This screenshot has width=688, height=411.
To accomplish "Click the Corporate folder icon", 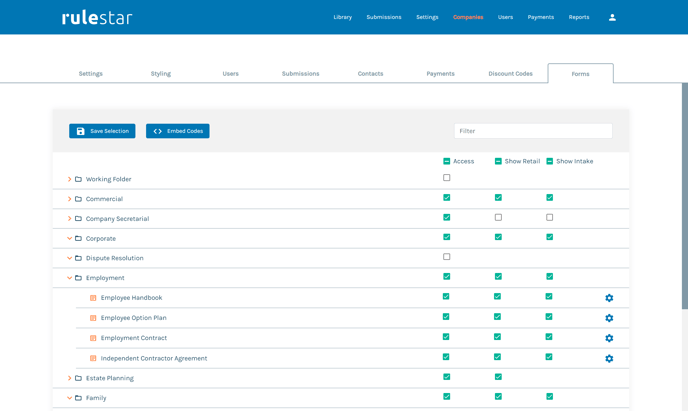I will pyautogui.click(x=79, y=238).
